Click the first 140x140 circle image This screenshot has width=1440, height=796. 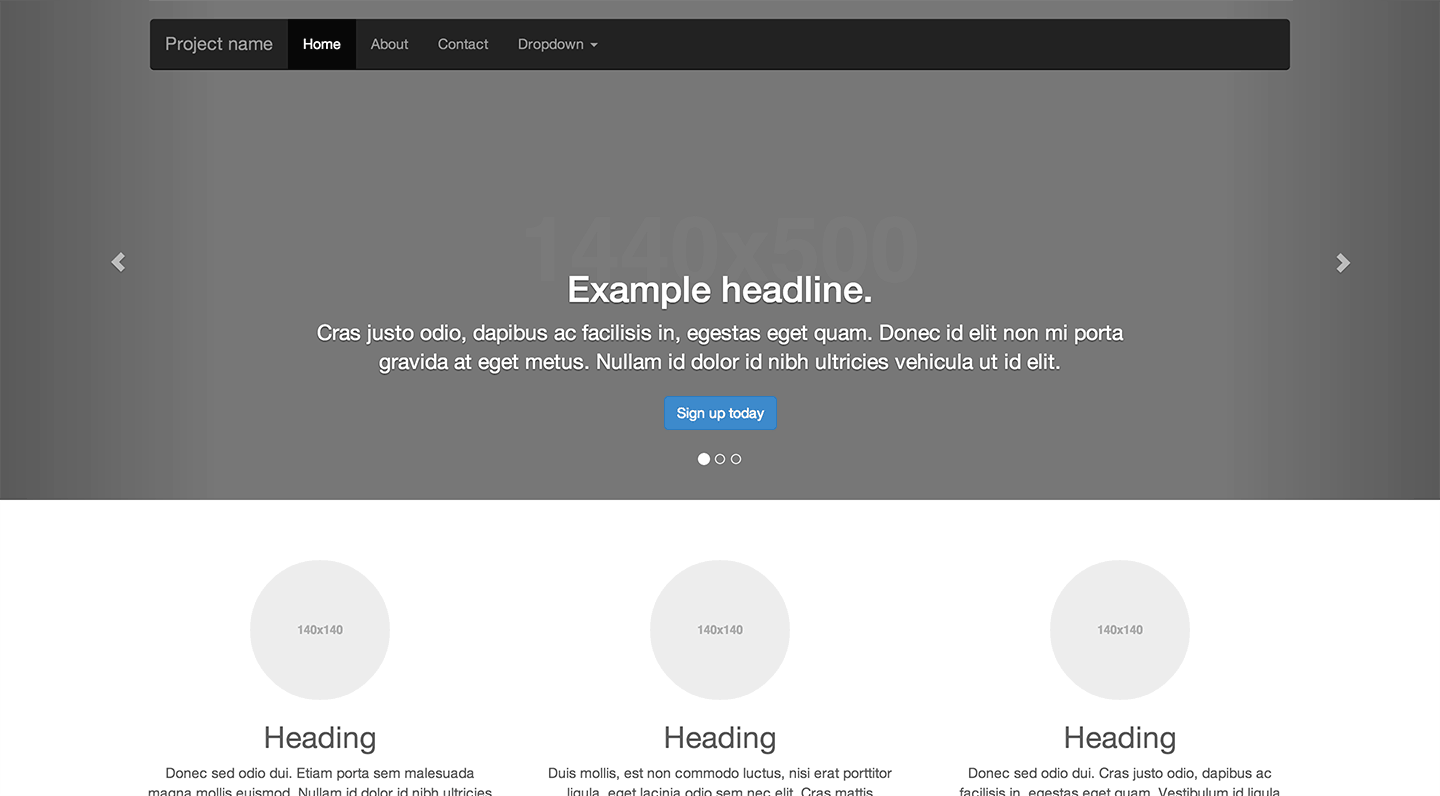coord(320,630)
